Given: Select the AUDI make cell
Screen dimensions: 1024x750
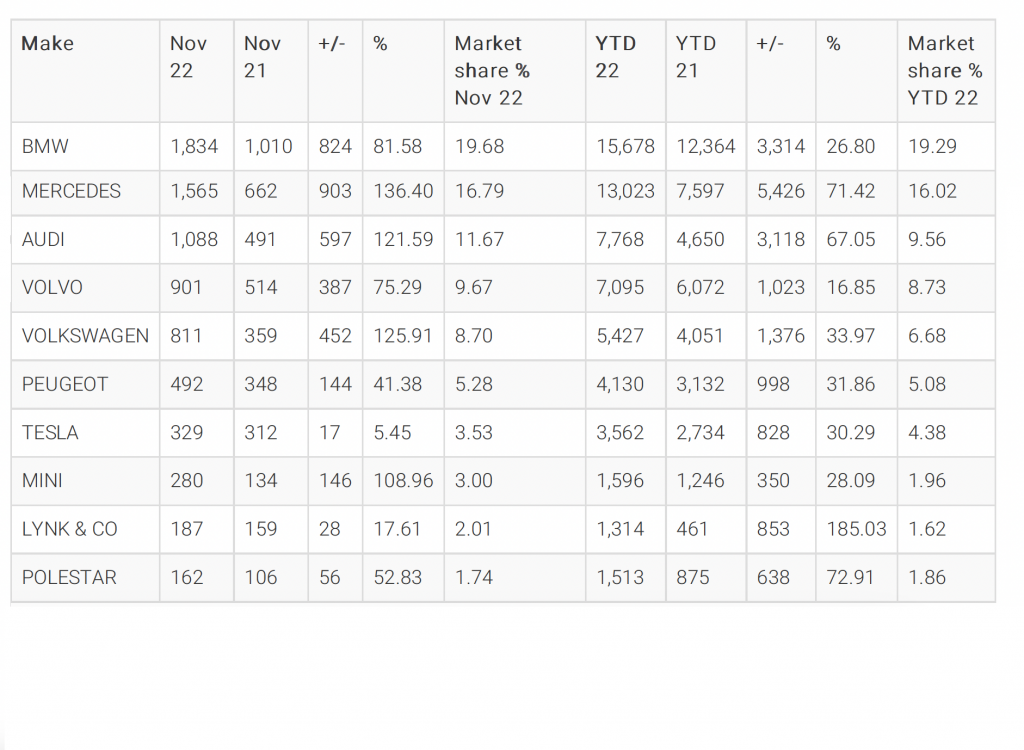Looking at the screenshot, I should point(44,240).
